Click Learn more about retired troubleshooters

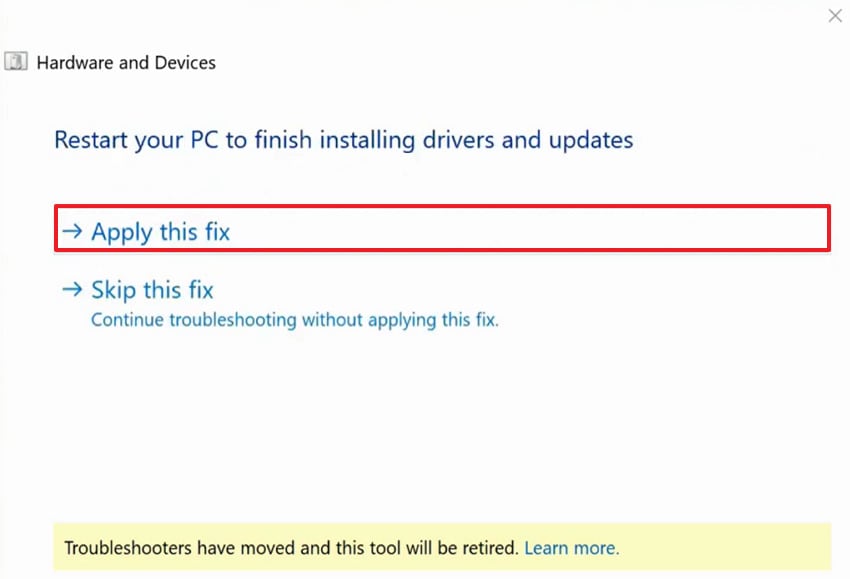point(571,548)
